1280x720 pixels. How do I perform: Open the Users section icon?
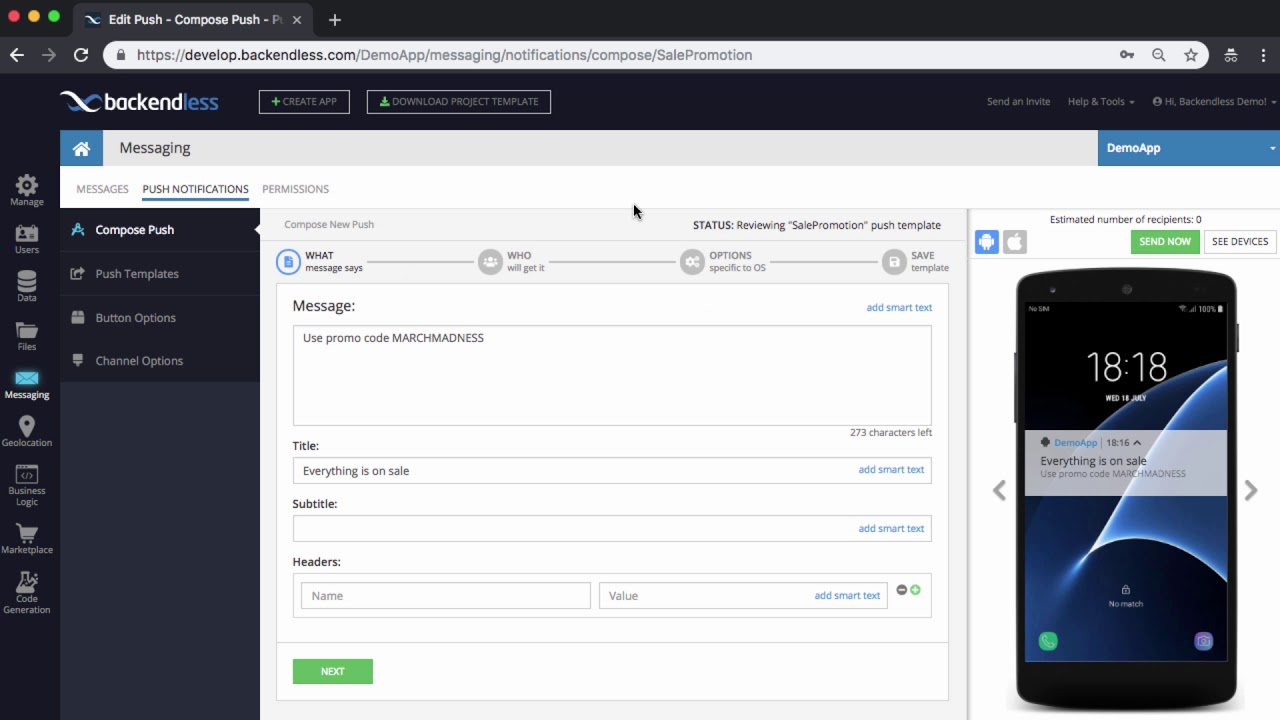pyautogui.click(x=27, y=233)
